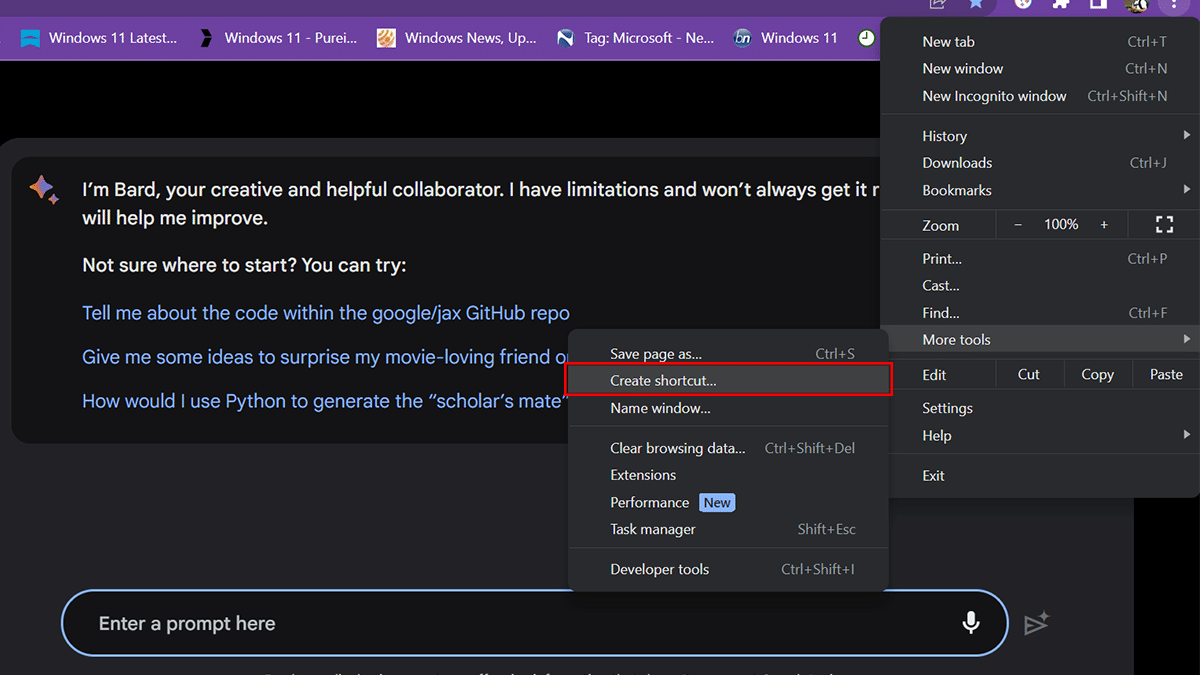This screenshot has height=675, width=1200.
Task: Open the profile avatar icon
Action: click(x=1136, y=5)
